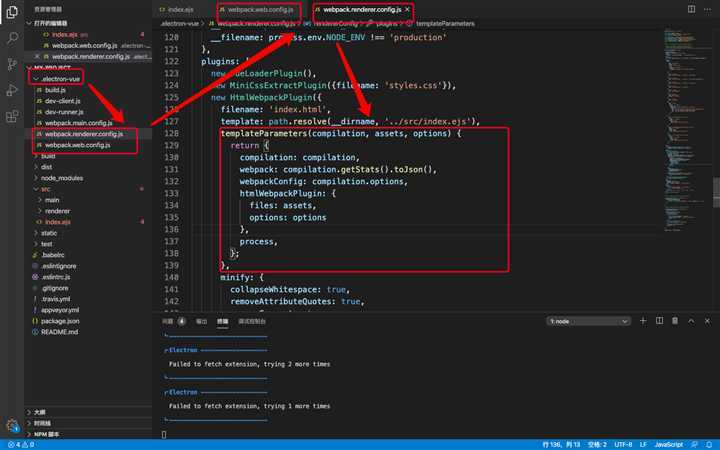Screen dimensions: 720x450
Task: Open the Search view in activity bar
Action: 12,38
